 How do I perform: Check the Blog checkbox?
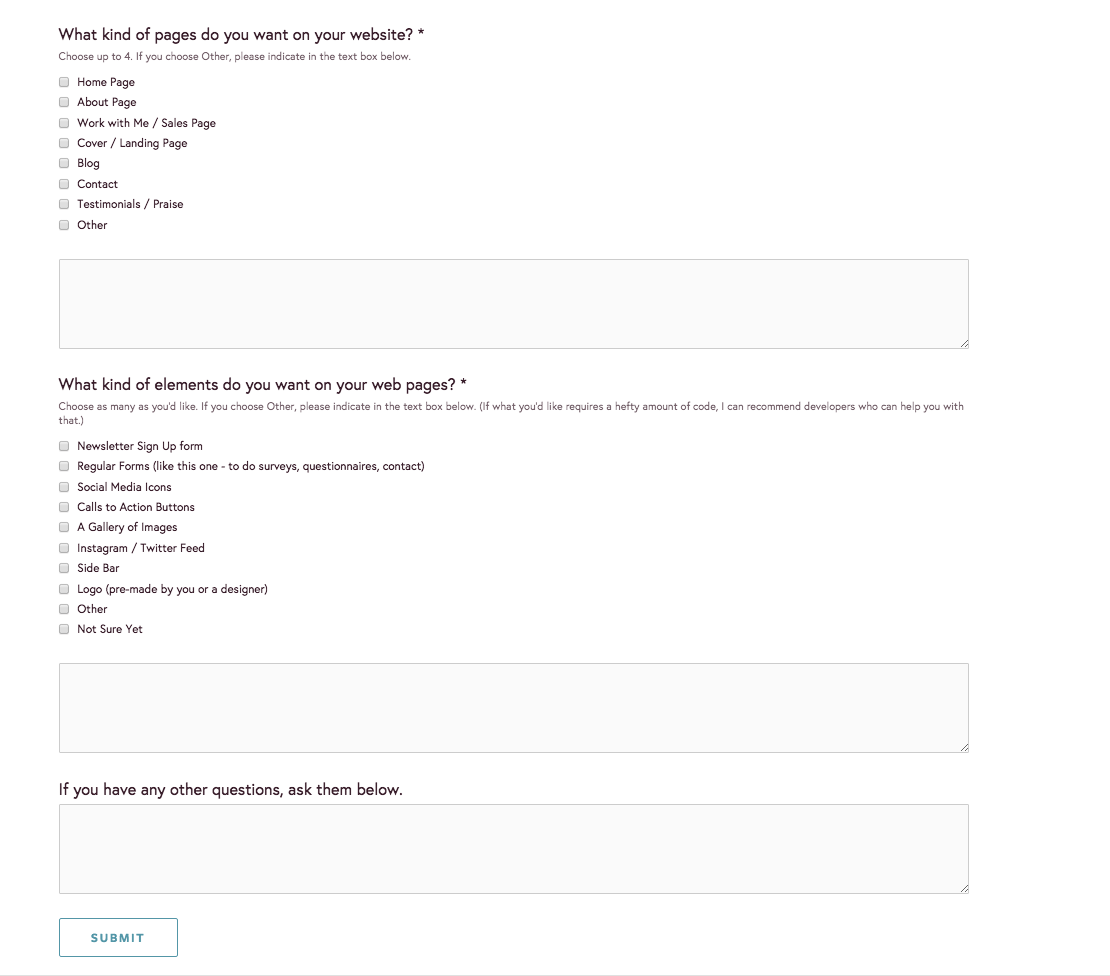click(x=64, y=163)
